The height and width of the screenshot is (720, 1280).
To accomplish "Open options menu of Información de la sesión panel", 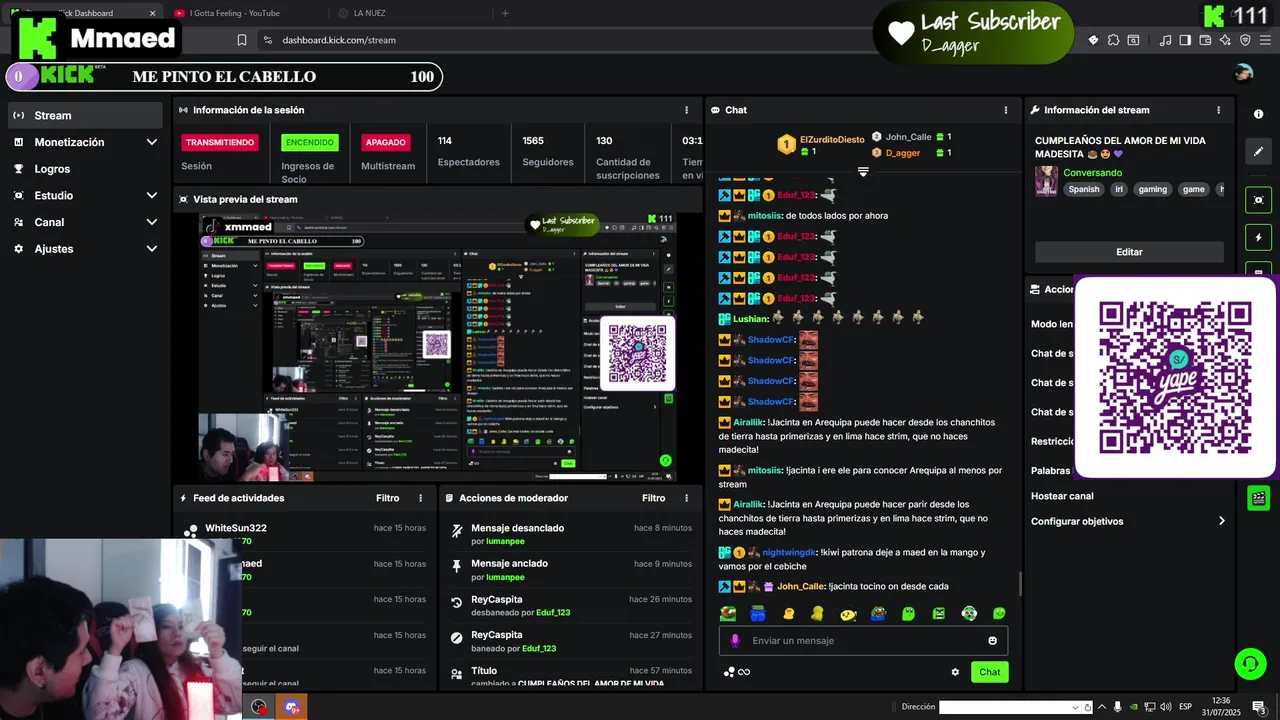I will point(686,110).
